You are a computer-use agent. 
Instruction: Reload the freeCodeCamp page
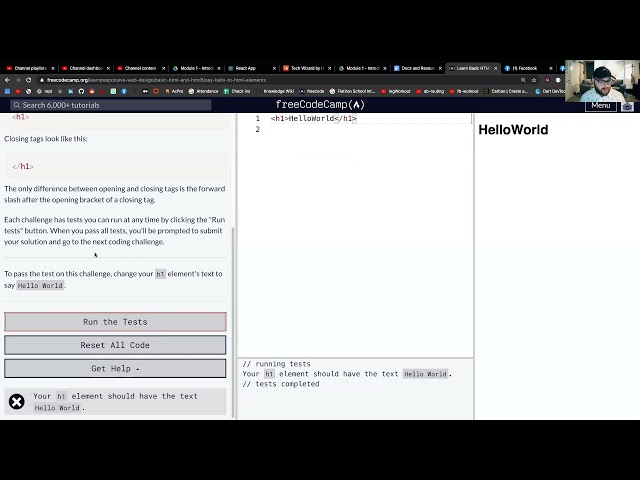coord(29,80)
